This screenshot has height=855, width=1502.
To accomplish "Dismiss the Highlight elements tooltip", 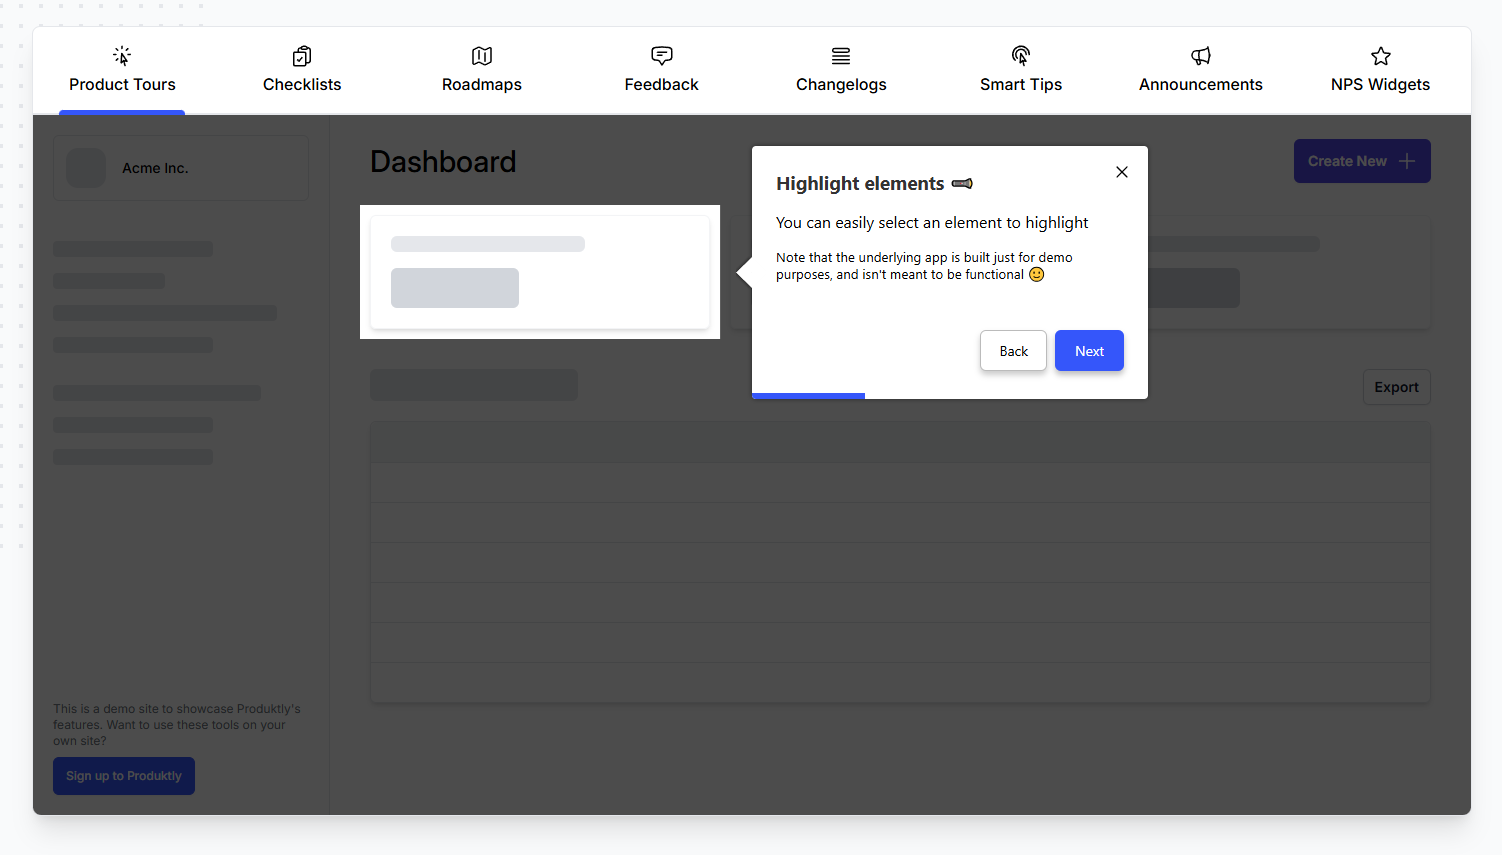I will [x=1121, y=171].
